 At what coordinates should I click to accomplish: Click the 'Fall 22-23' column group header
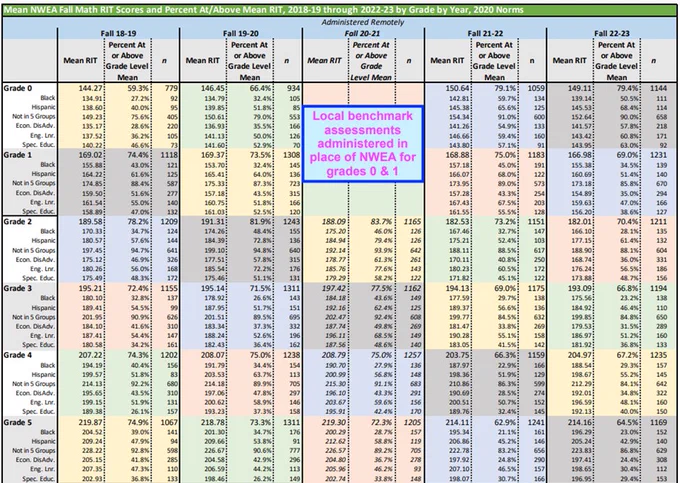point(611,33)
